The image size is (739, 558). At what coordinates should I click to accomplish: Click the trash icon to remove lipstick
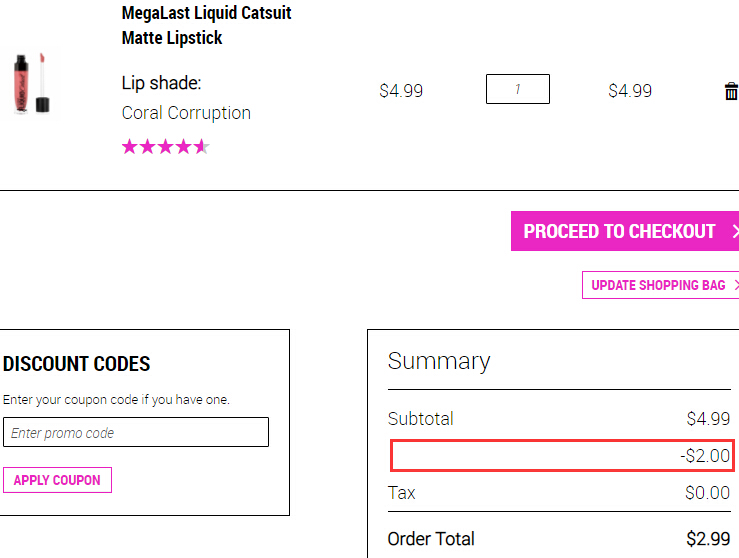[x=731, y=91]
